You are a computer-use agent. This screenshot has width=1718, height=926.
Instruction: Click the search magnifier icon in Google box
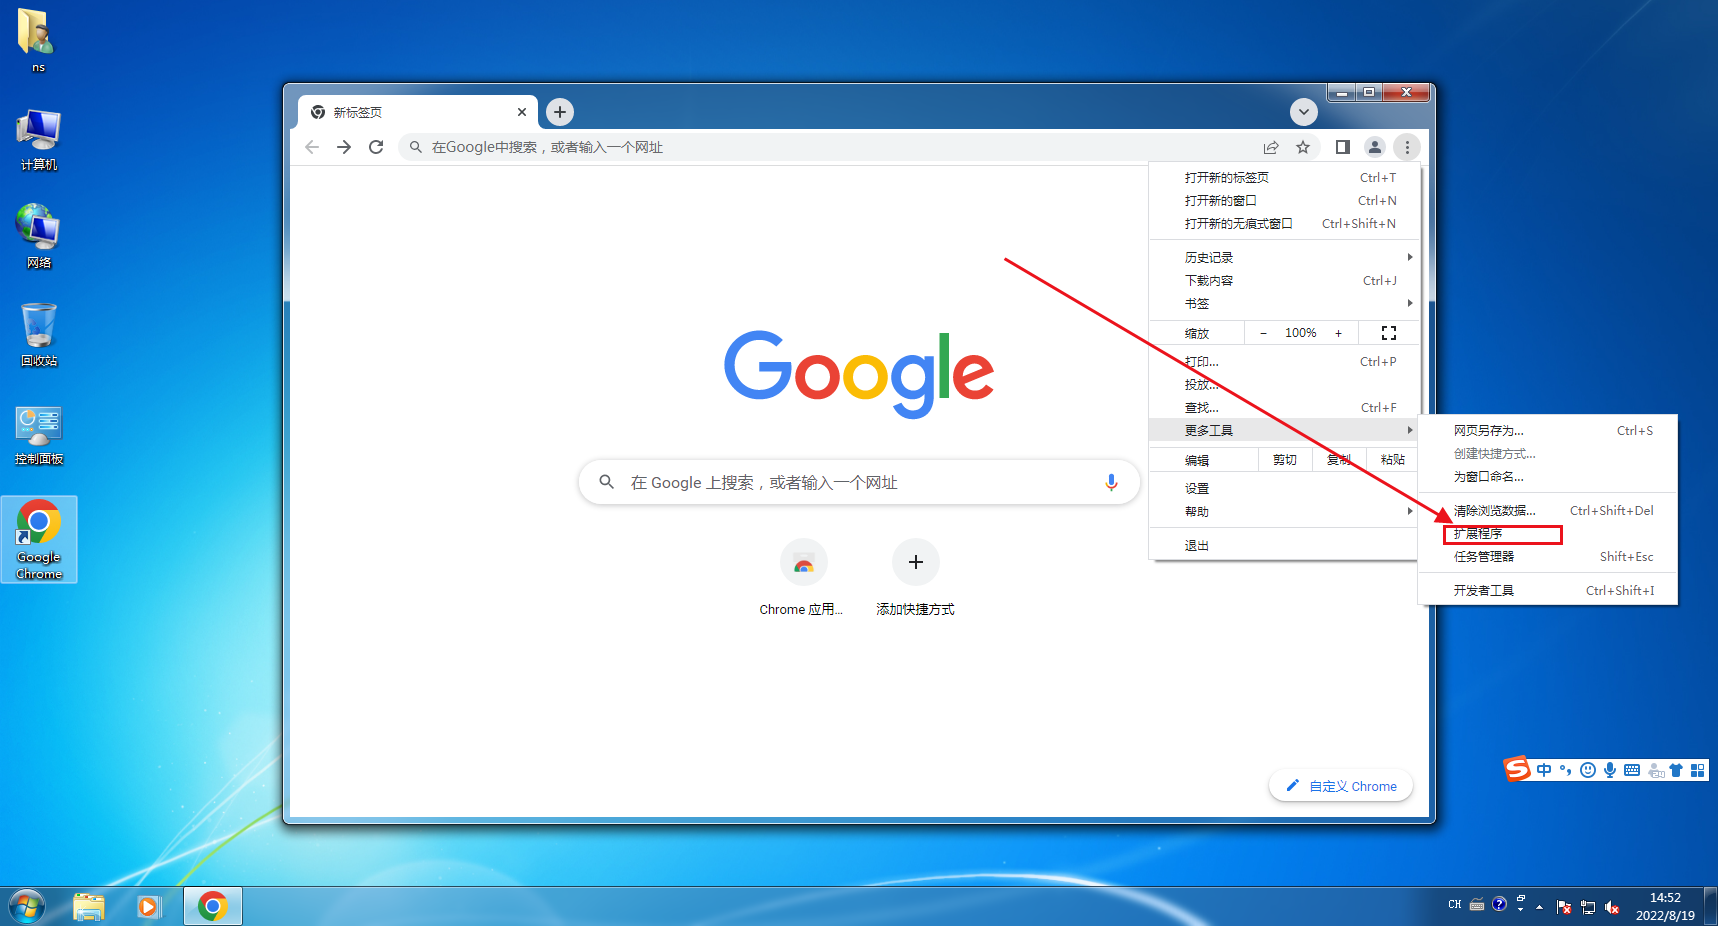point(606,482)
